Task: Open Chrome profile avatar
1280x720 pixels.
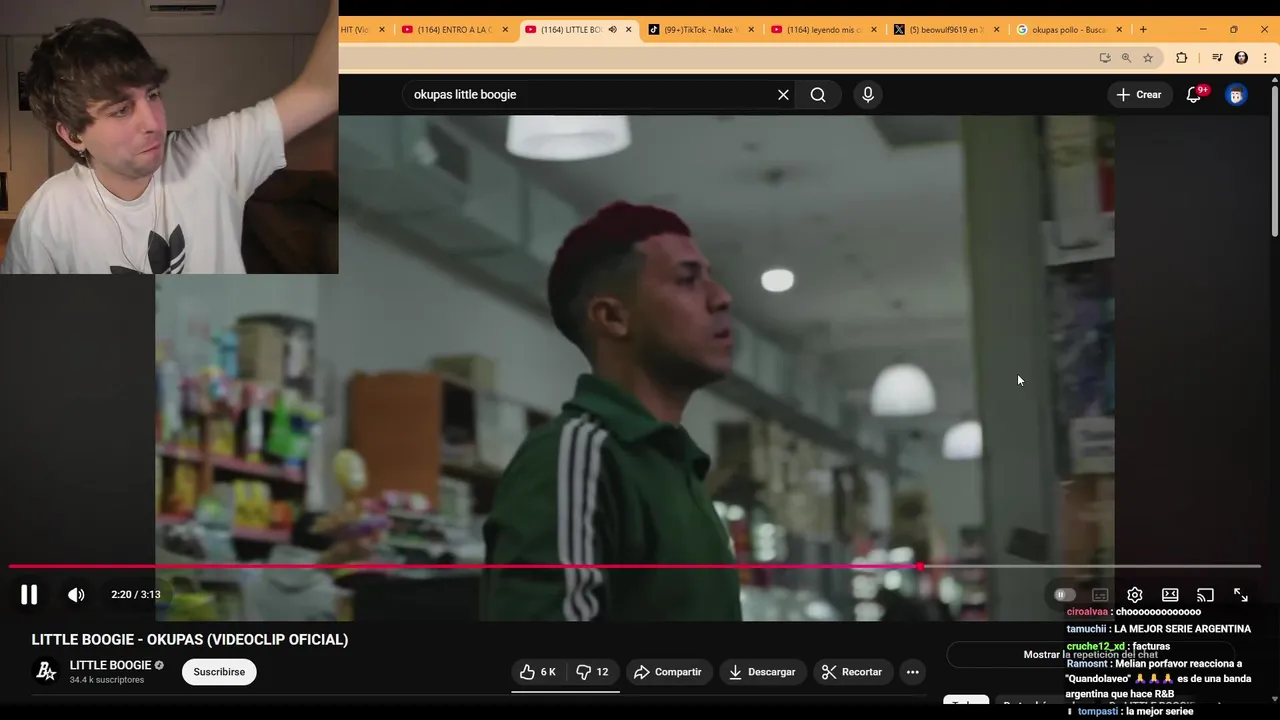Action: click(x=1241, y=58)
